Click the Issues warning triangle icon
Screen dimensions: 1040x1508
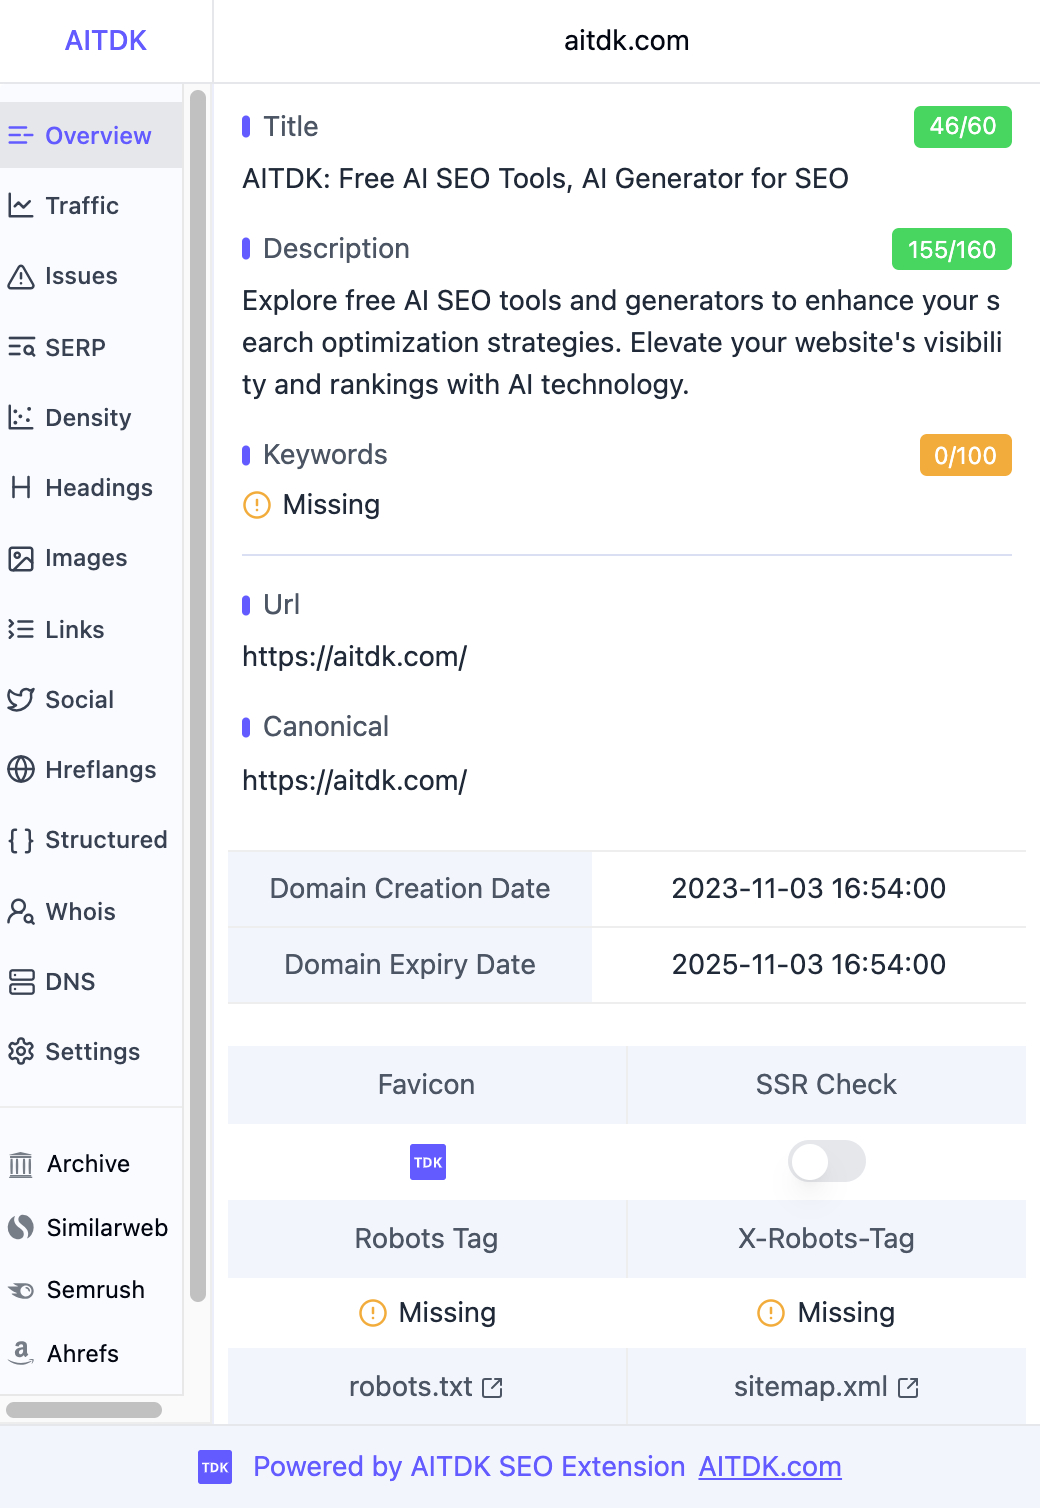click(x=20, y=276)
